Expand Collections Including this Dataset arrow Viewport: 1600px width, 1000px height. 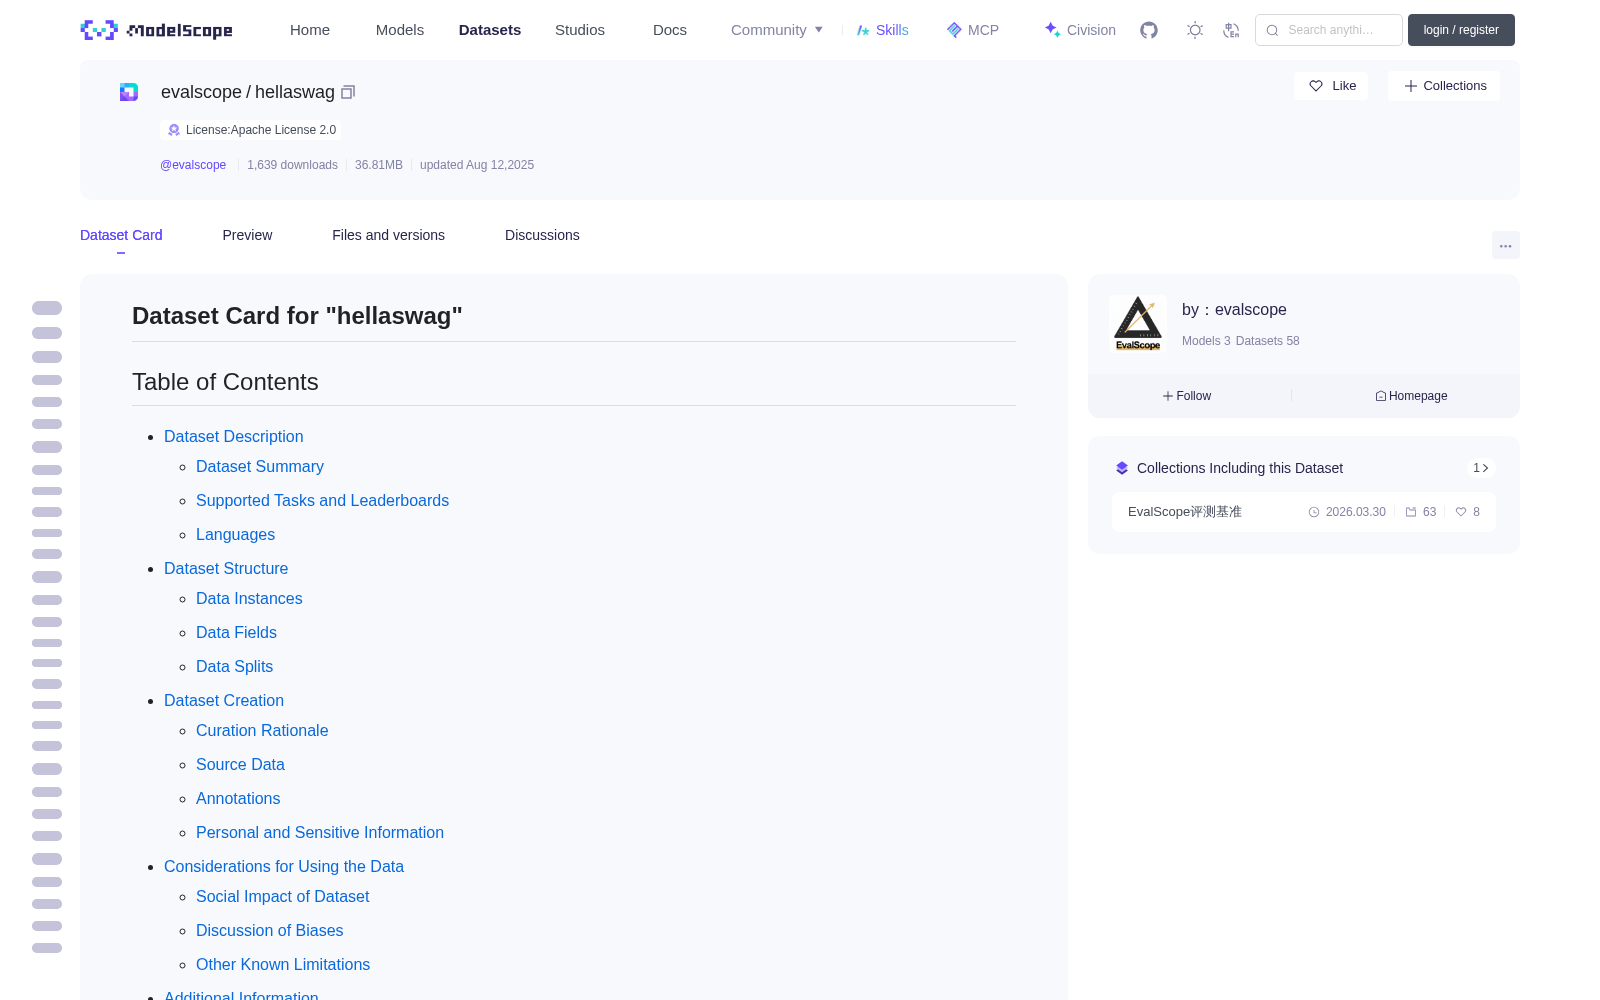tap(1481, 468)
